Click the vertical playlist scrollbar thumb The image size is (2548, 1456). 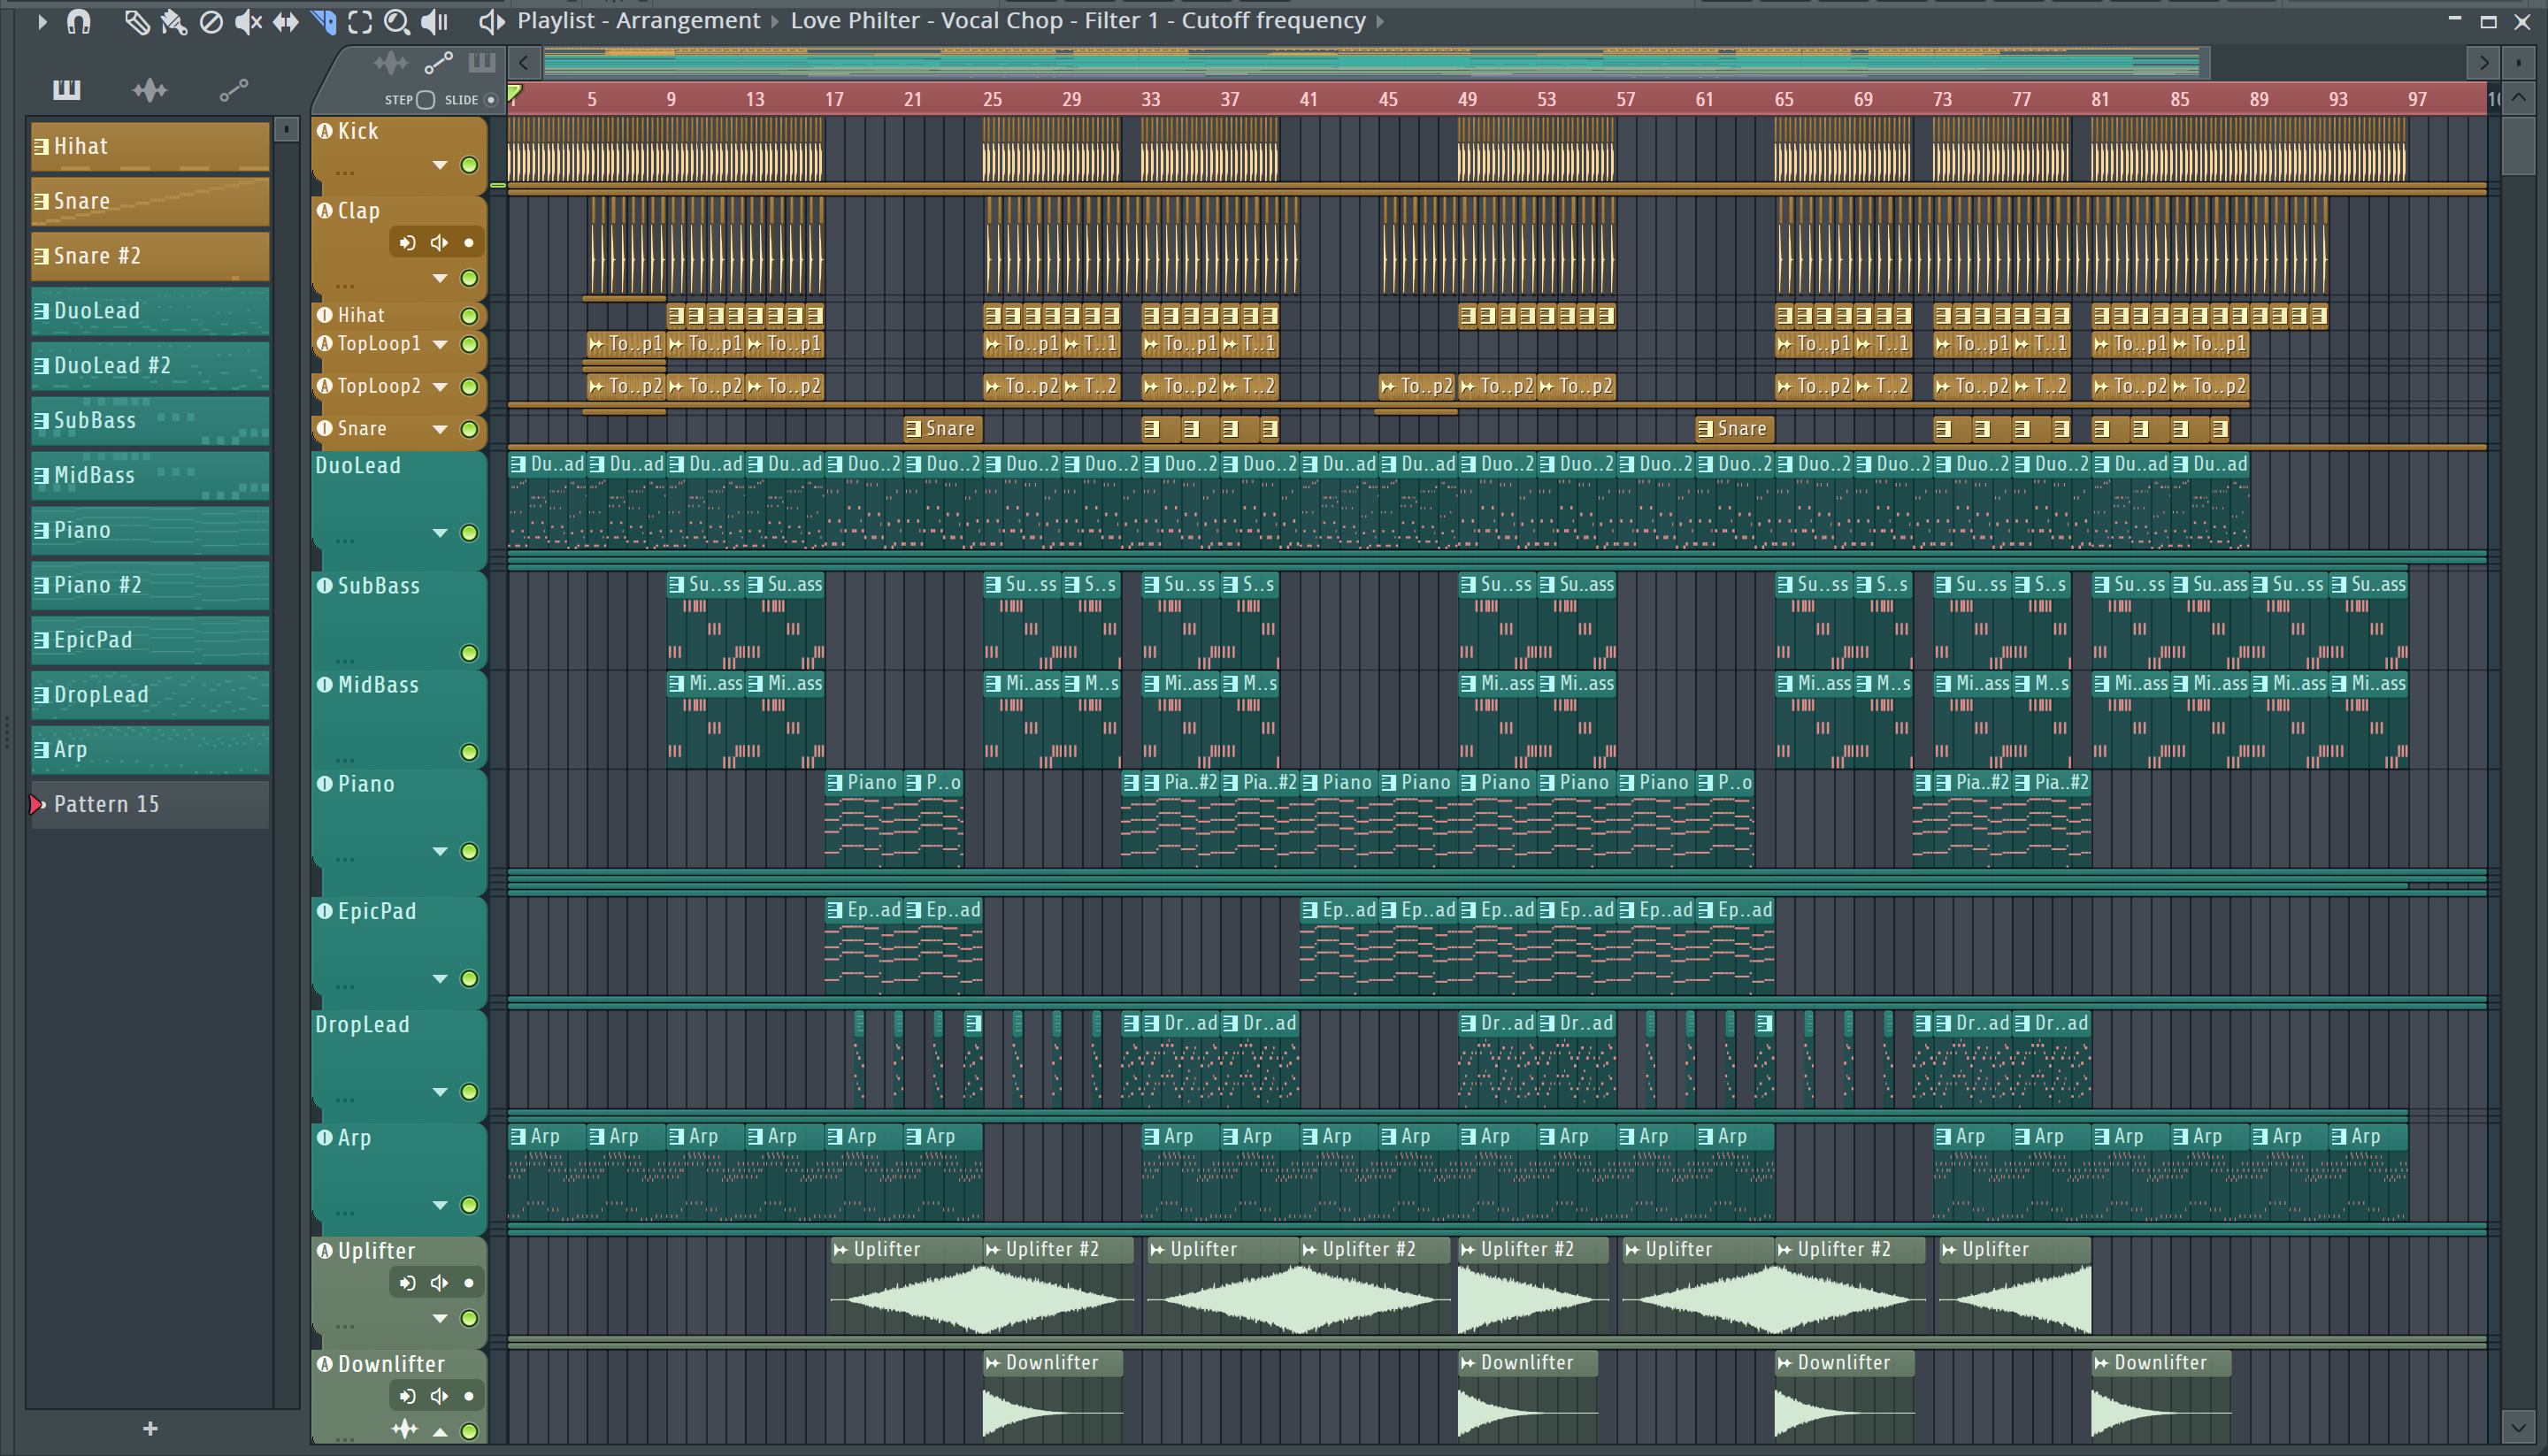2518,146
